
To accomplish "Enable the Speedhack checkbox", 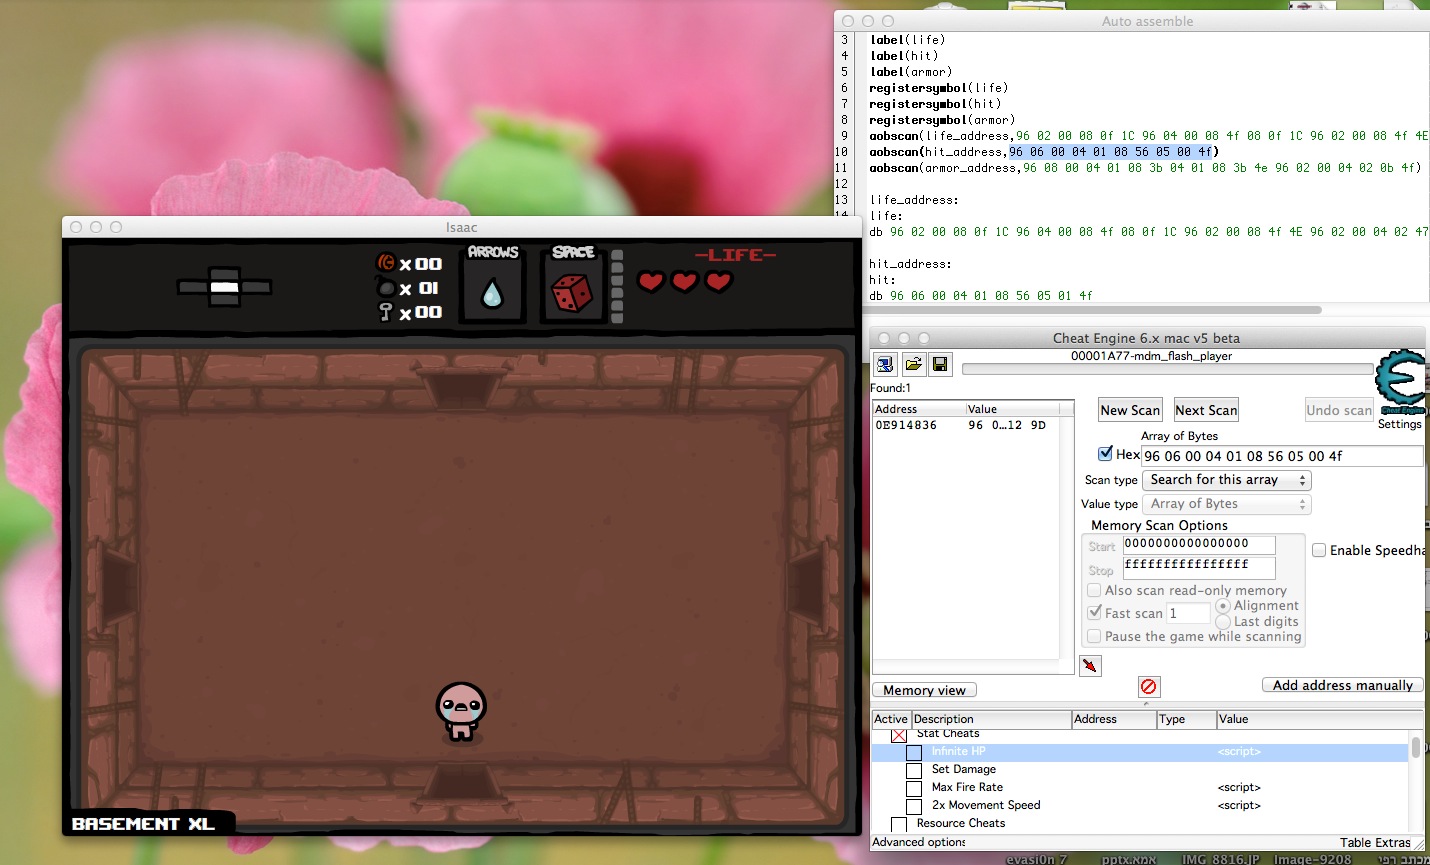I will pos(1319,550).
